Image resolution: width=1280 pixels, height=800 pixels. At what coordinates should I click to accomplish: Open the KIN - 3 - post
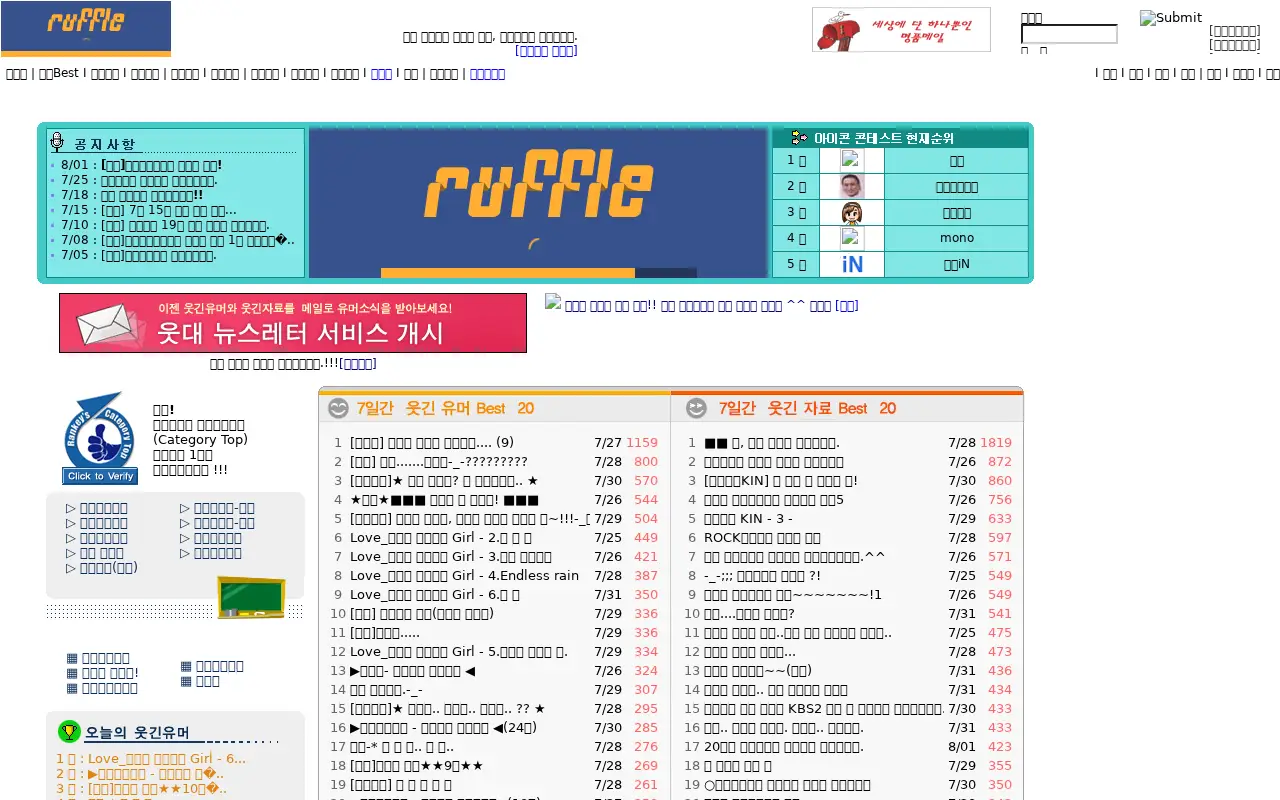(x=748, y=518)
